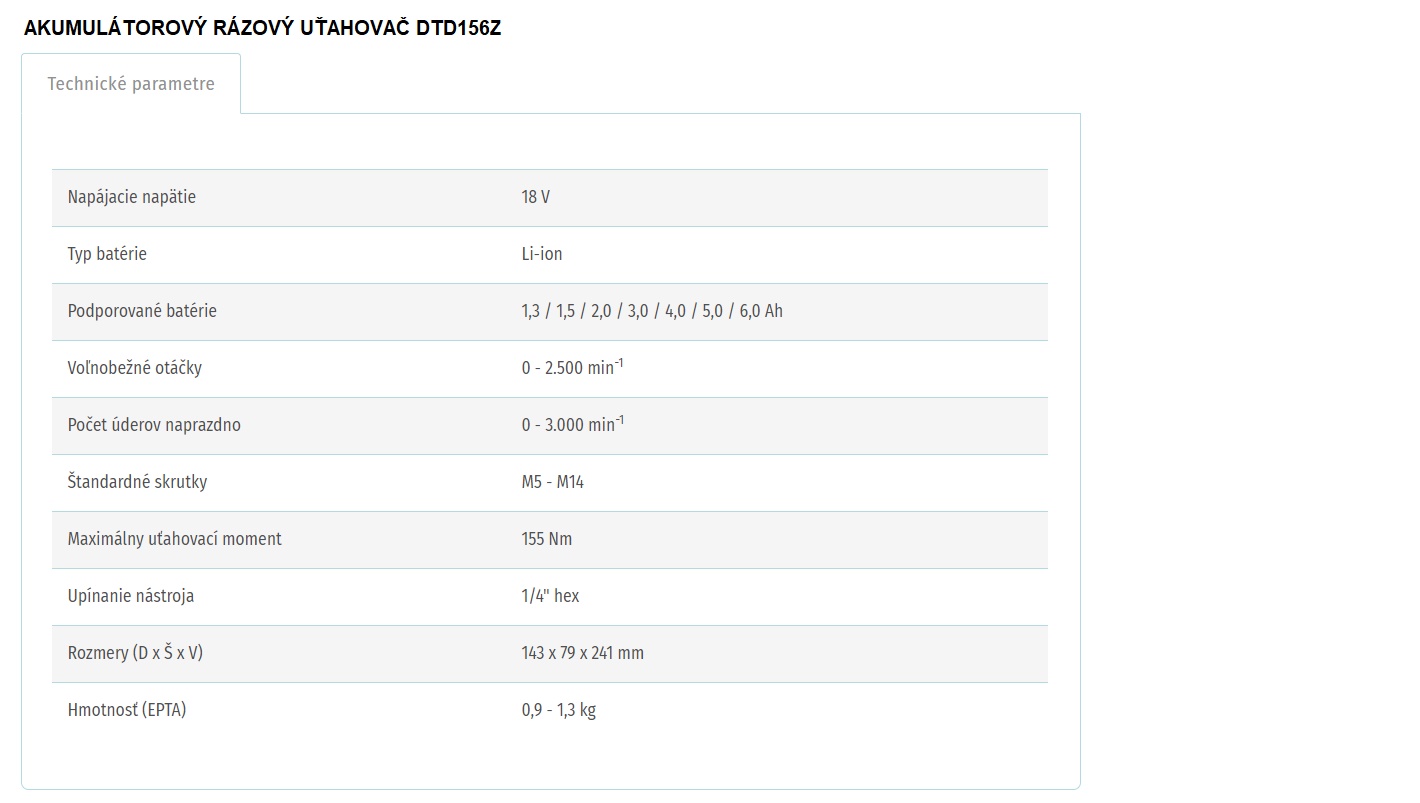Select the Maximálny uťahovací moment label
This screenshot has height=803, width=1420.
click(x=175, y=539)
